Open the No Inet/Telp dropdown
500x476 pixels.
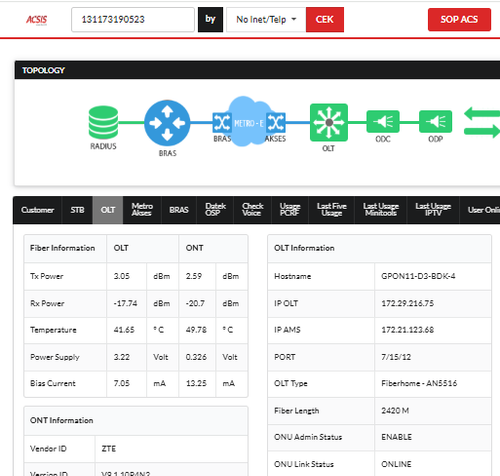coord(266,20)
